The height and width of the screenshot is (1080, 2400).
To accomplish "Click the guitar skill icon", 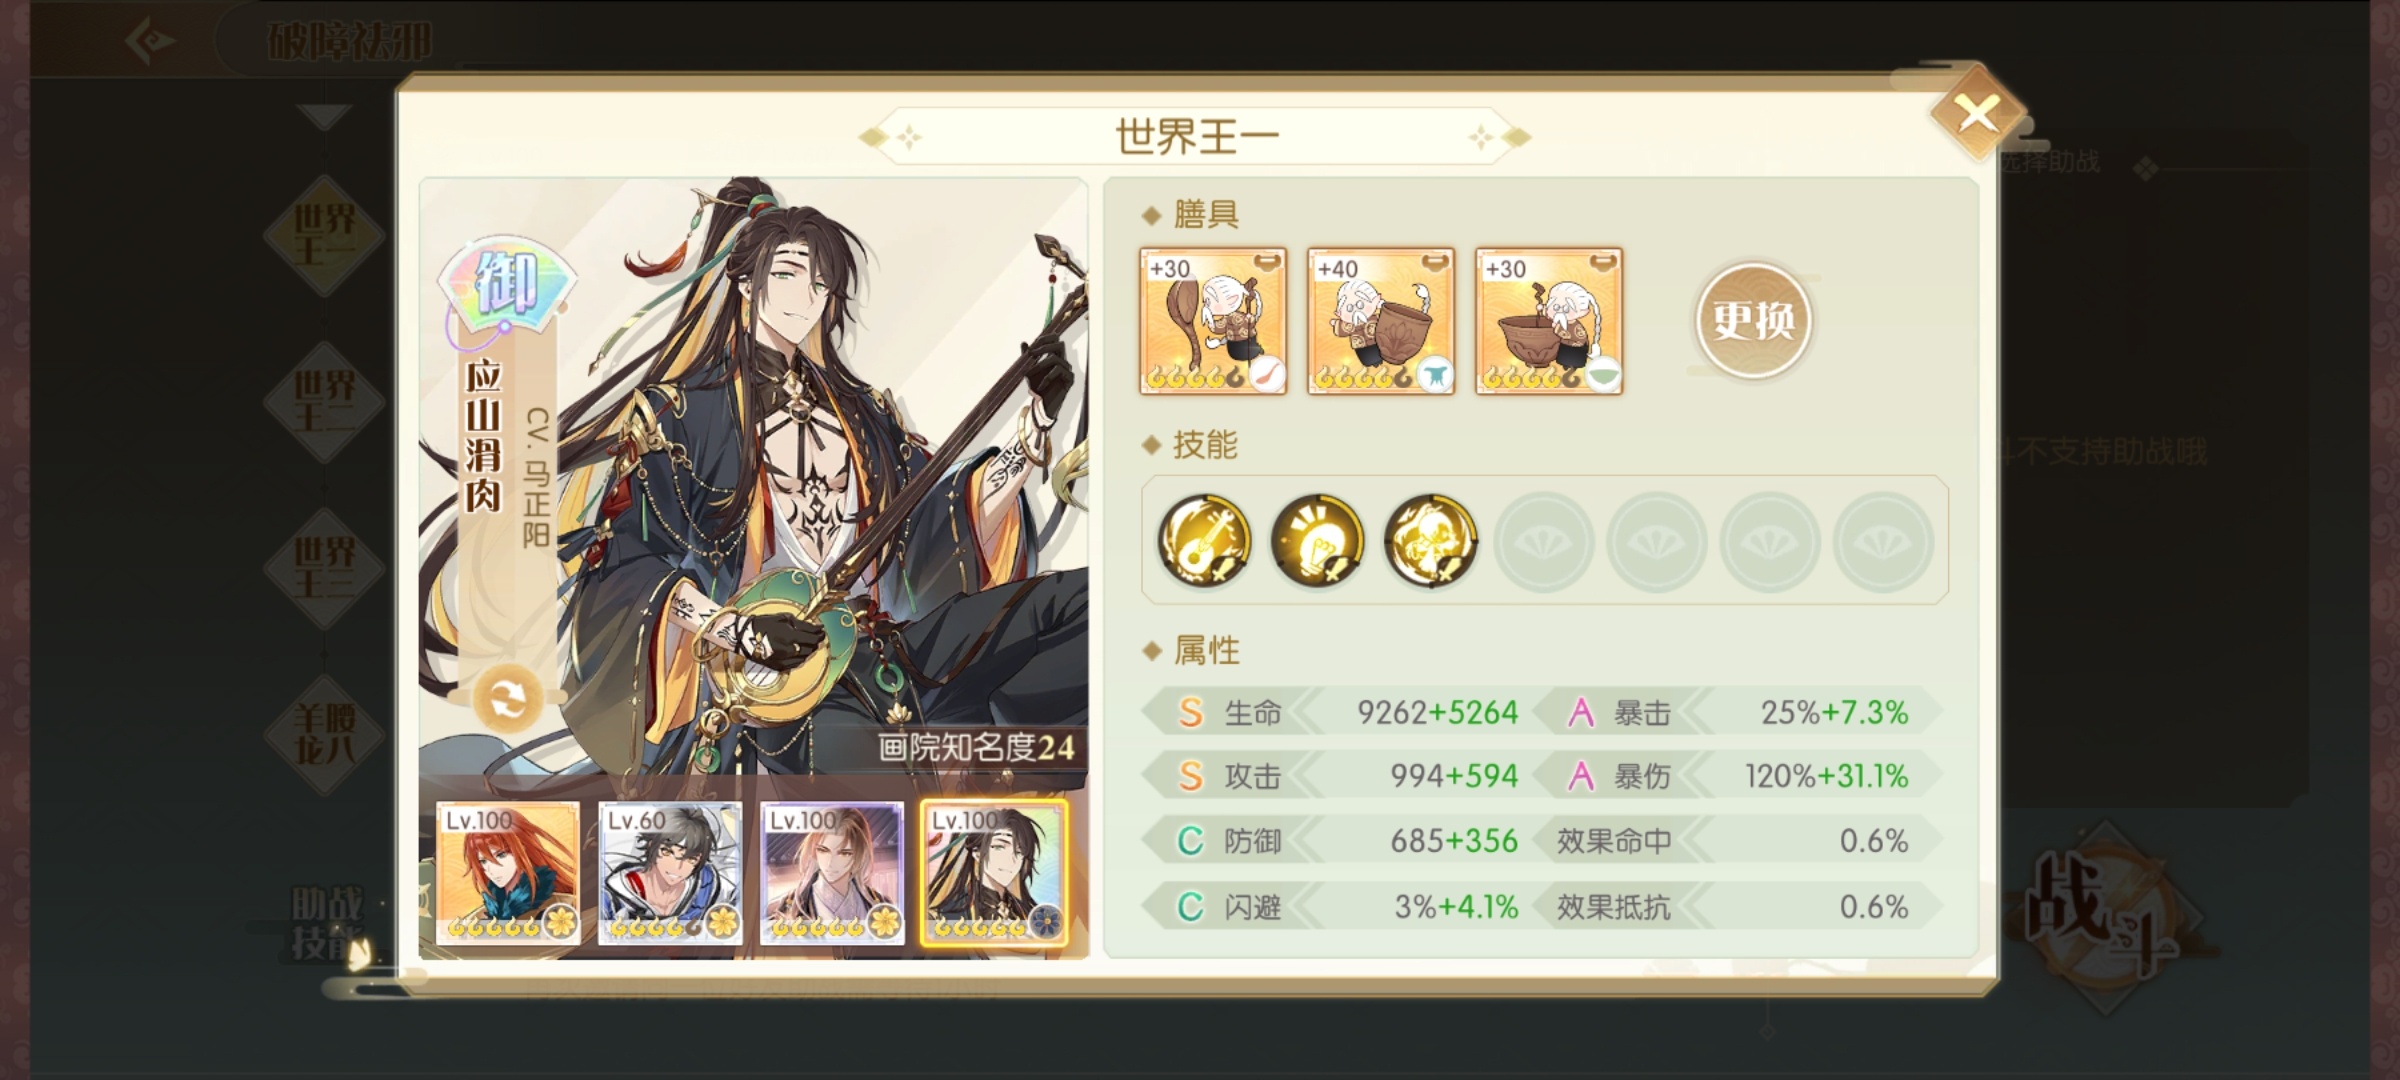I will [1204, 540].
